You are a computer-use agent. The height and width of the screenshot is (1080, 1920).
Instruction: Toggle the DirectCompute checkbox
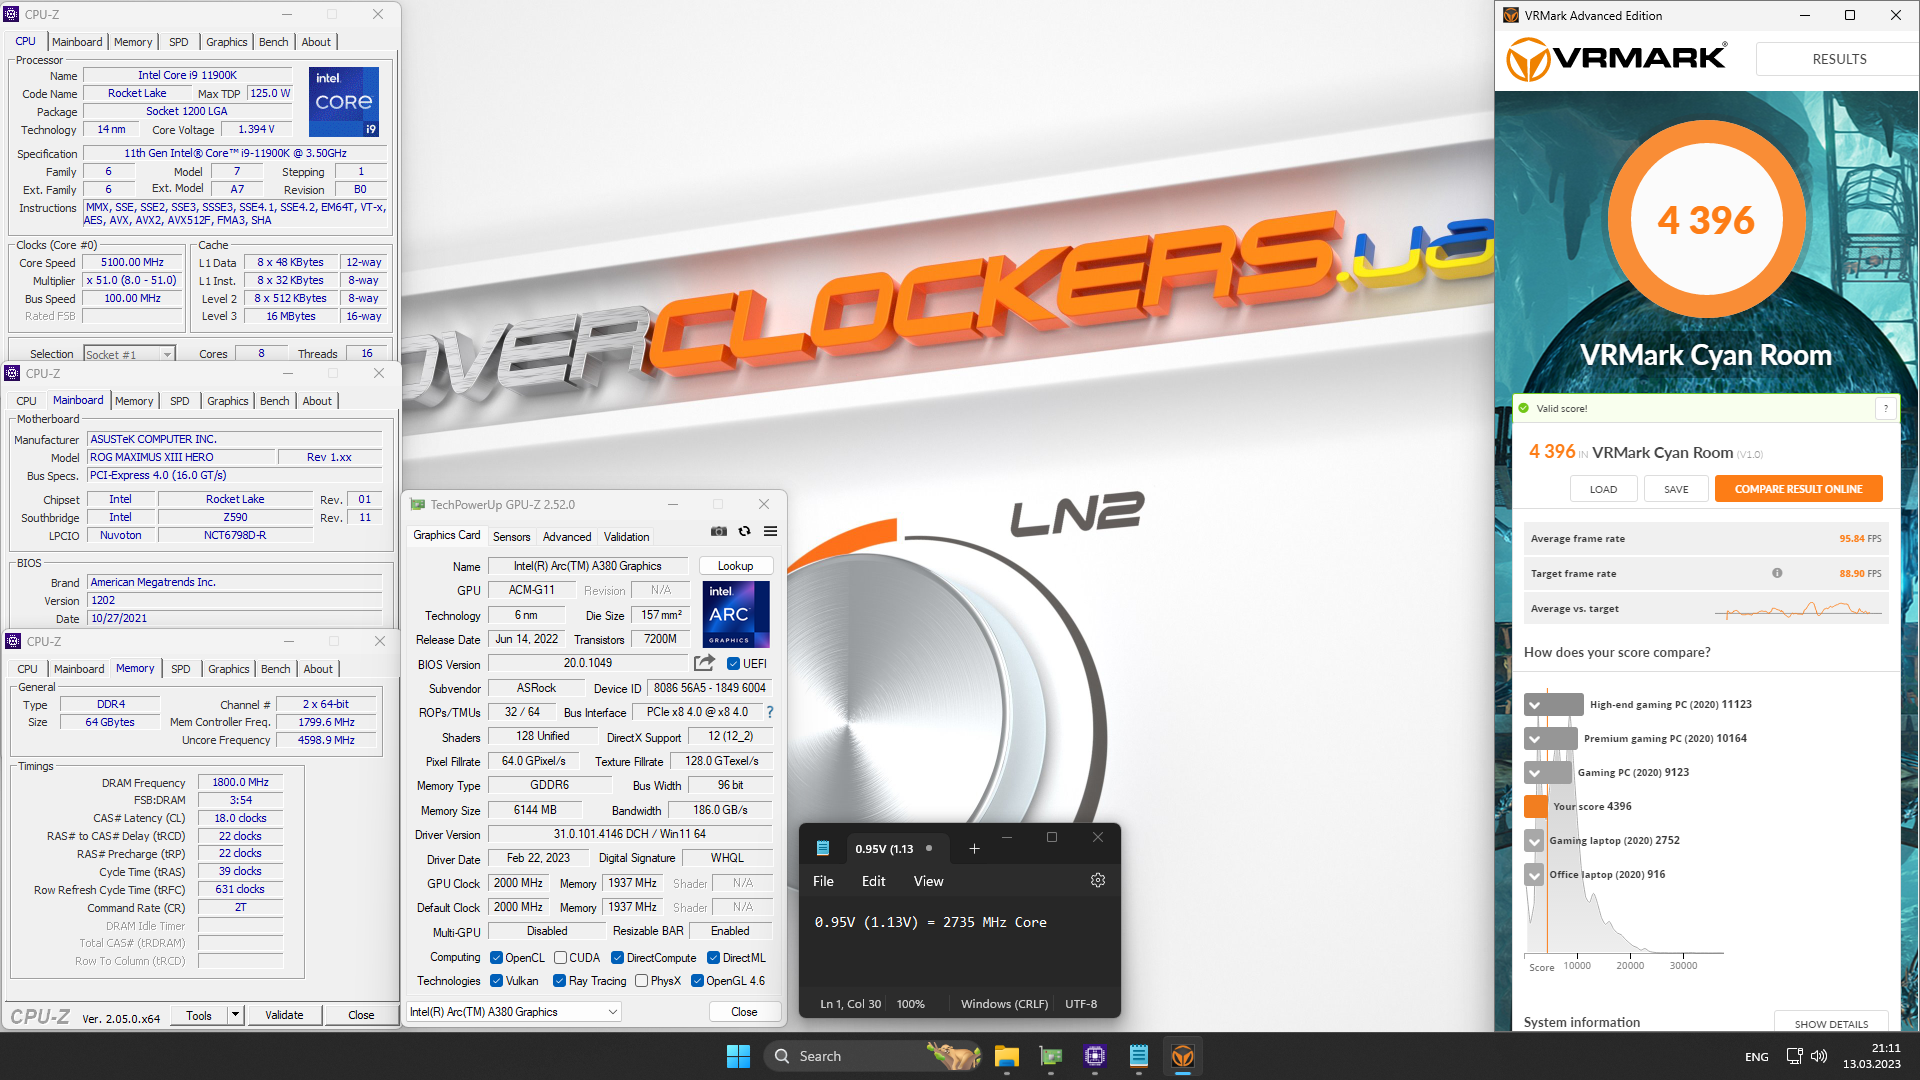[x=617, y=958]
